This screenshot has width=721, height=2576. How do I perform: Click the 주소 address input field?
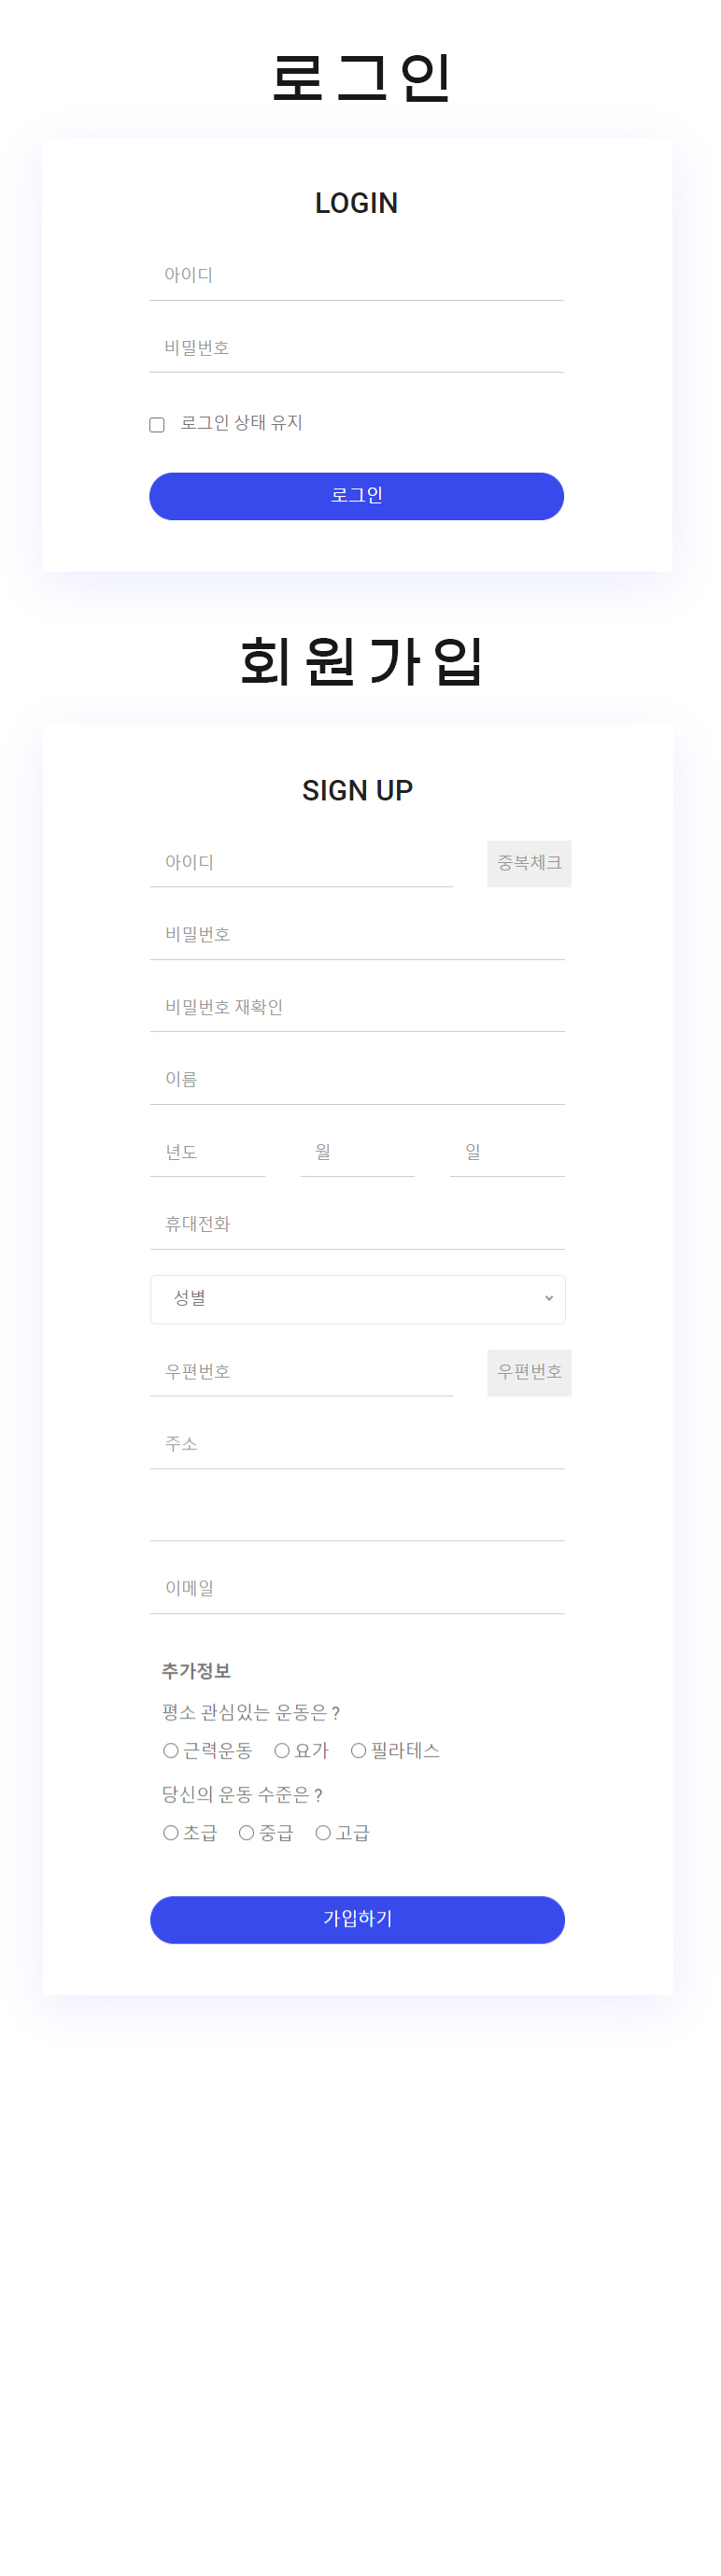[x=357, y=1443]
